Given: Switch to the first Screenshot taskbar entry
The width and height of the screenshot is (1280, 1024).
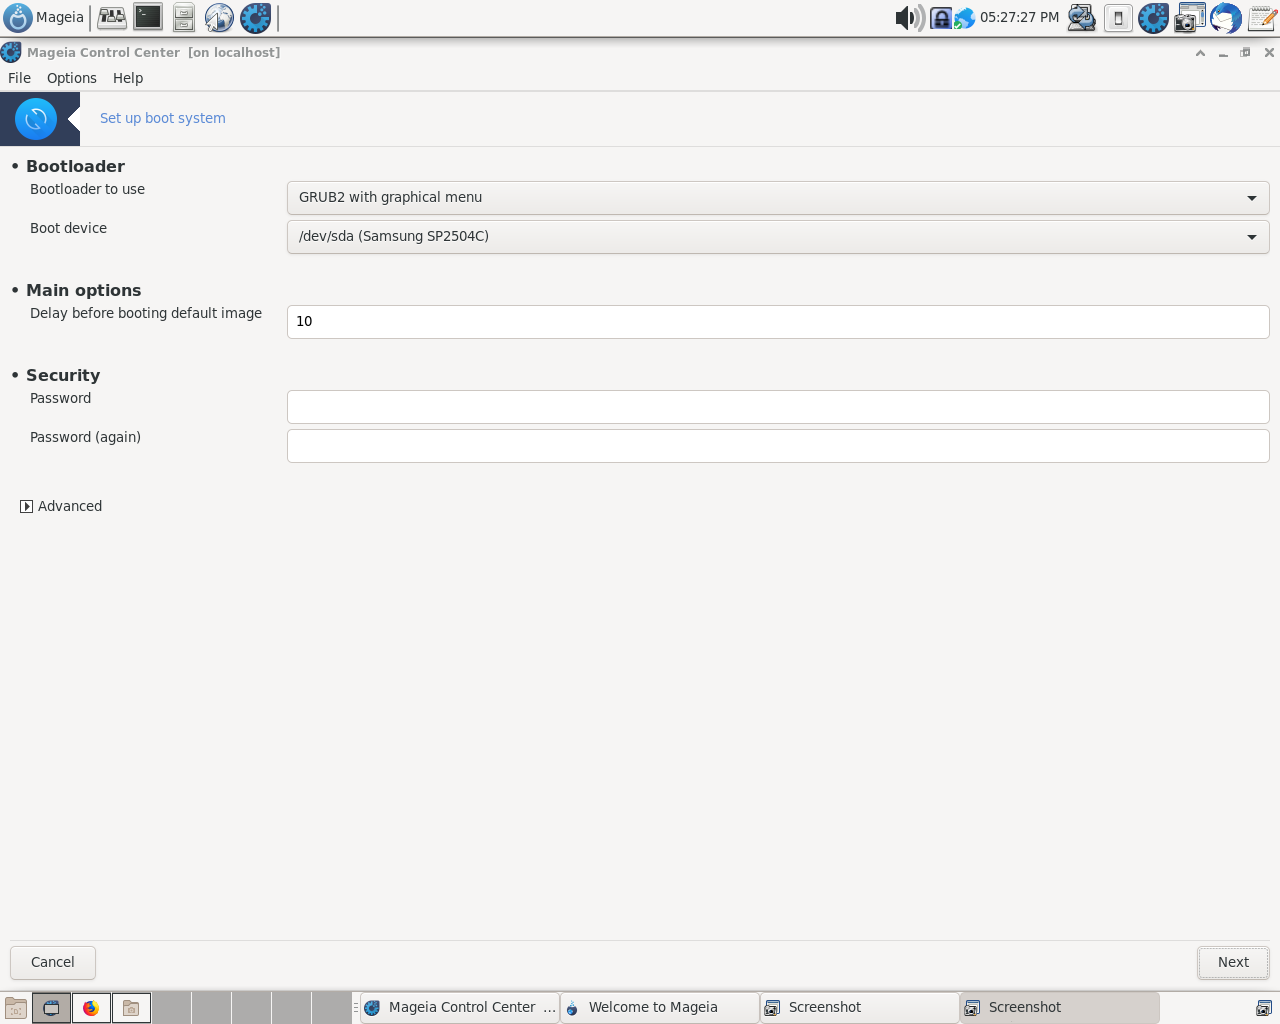Looking at the screenshot, I should pos(859,1008).
